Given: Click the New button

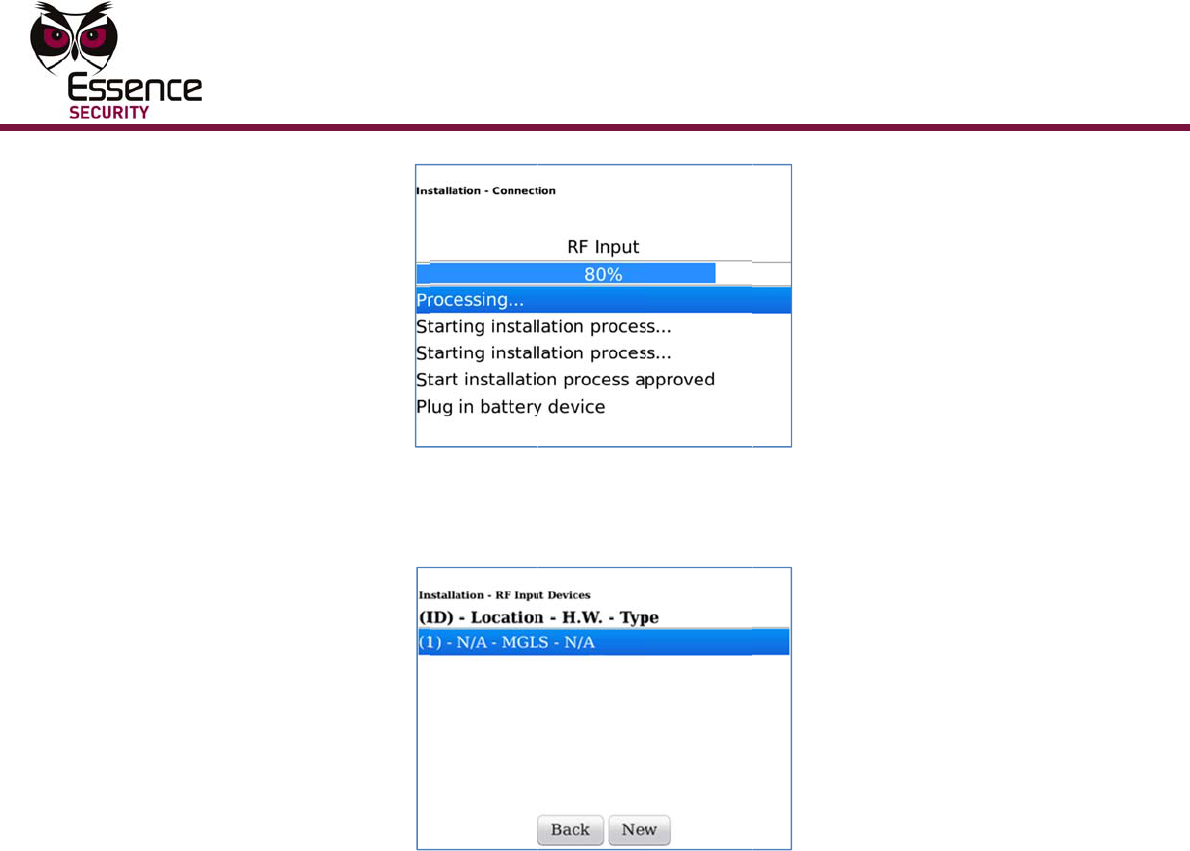Looking at the screenshot, I should coord(639,830).
